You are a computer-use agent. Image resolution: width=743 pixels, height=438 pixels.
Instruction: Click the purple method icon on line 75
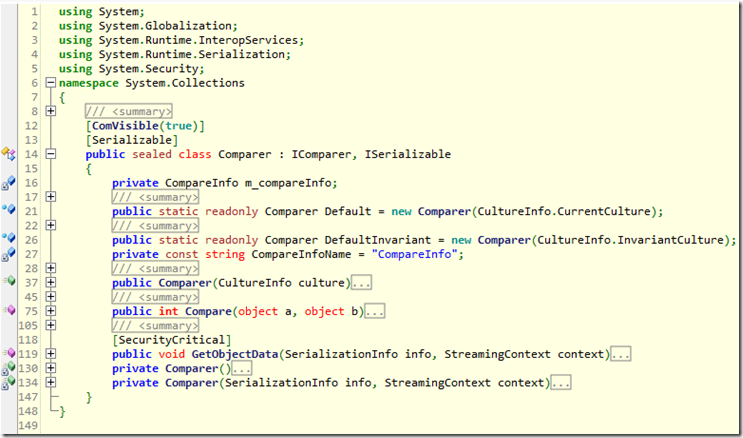point(7,311)
